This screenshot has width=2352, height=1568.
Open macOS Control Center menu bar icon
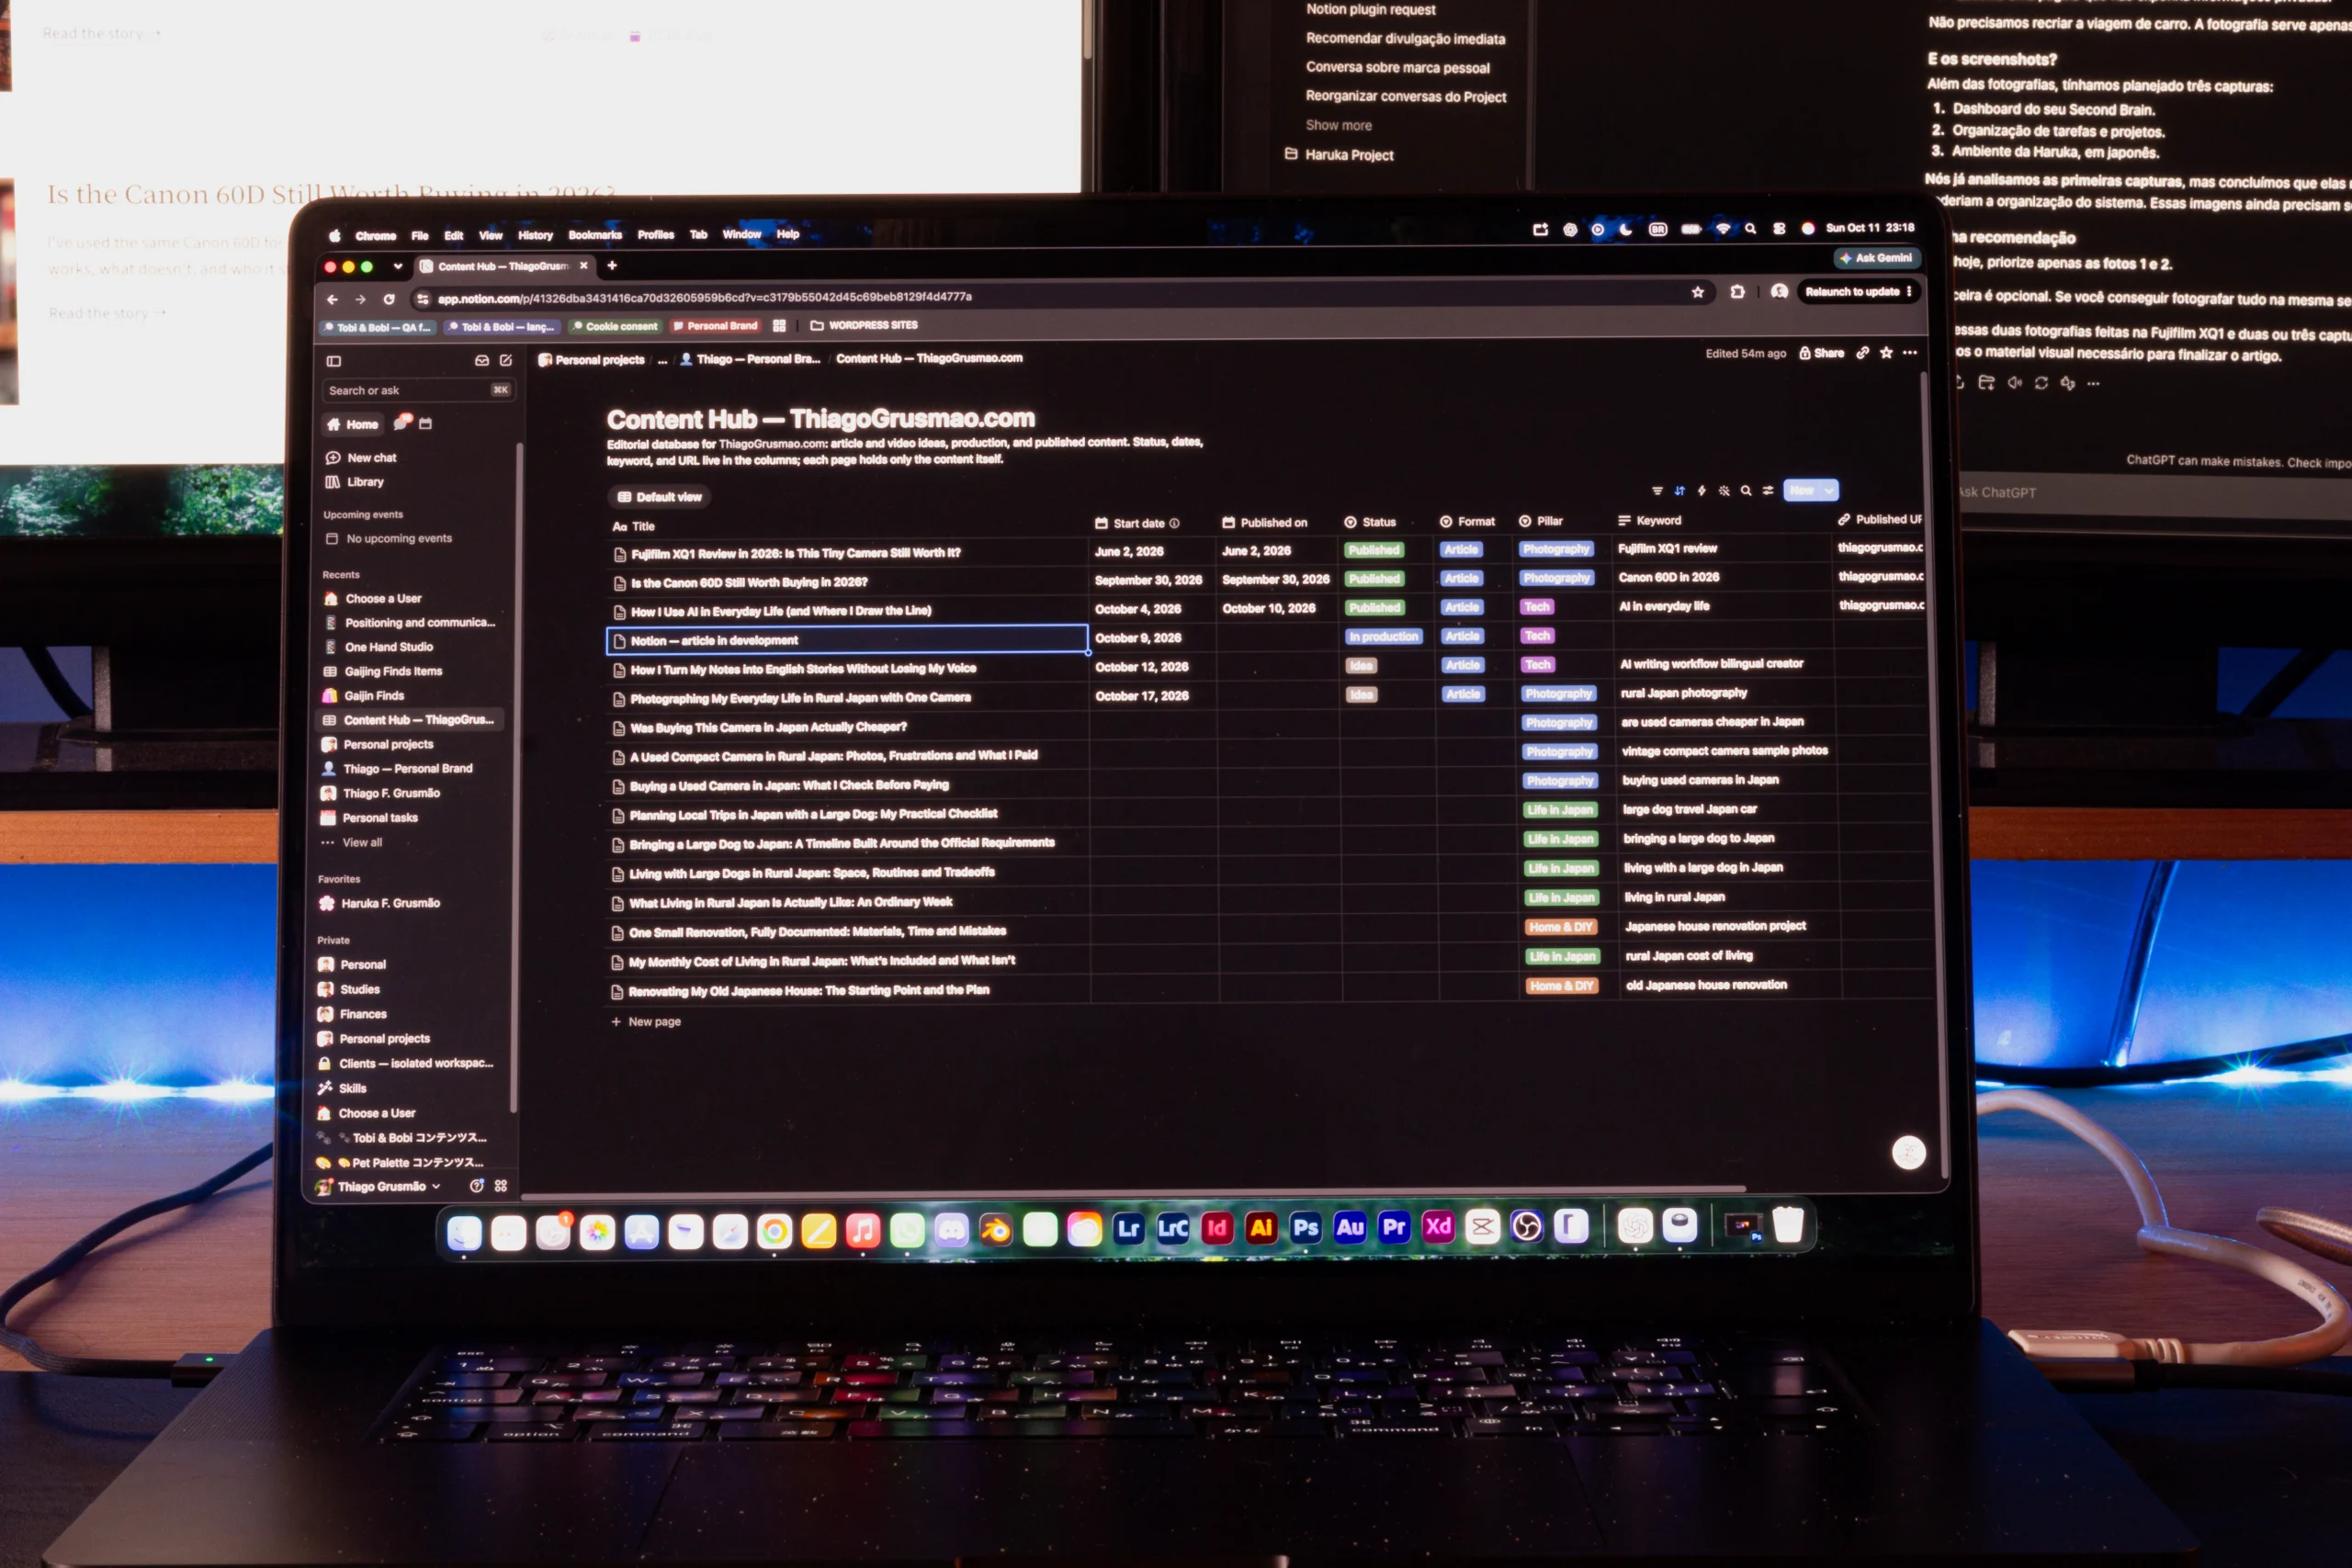tap(1779, 229)
